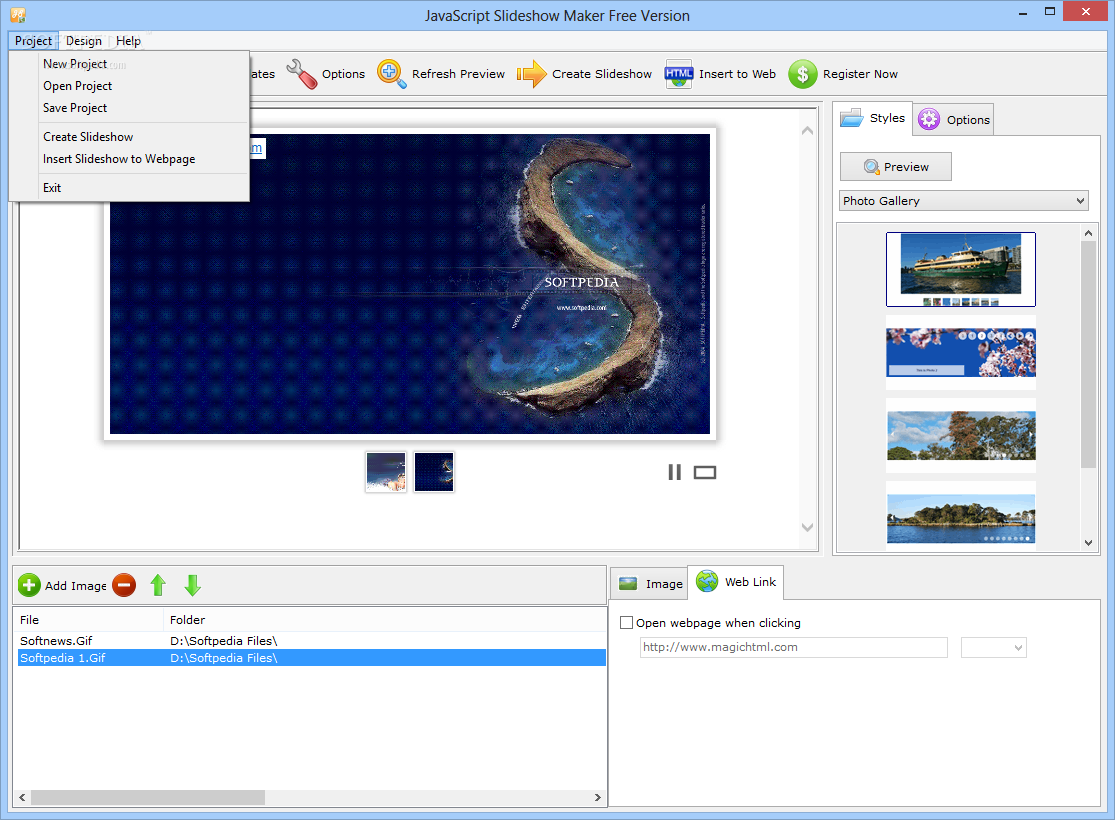Select Insert Slideshow to Webpage menu item

119,159
